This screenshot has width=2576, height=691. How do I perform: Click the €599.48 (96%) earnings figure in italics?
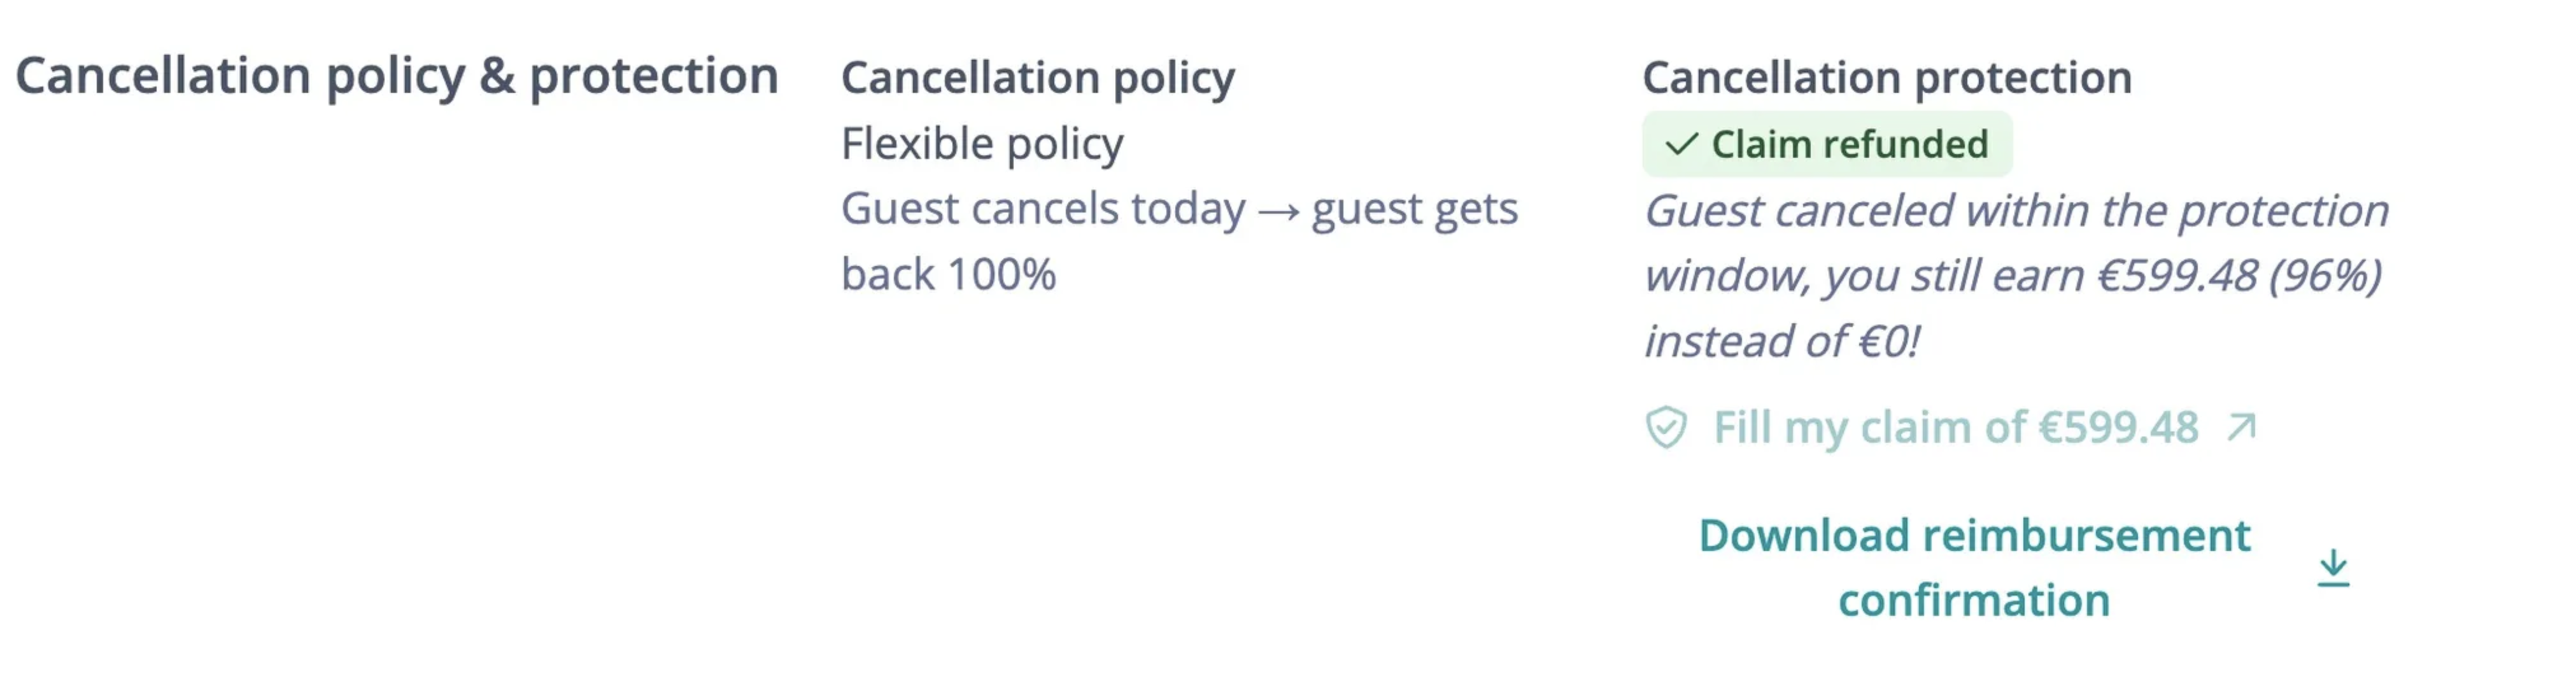click(x=2239, y=276)
